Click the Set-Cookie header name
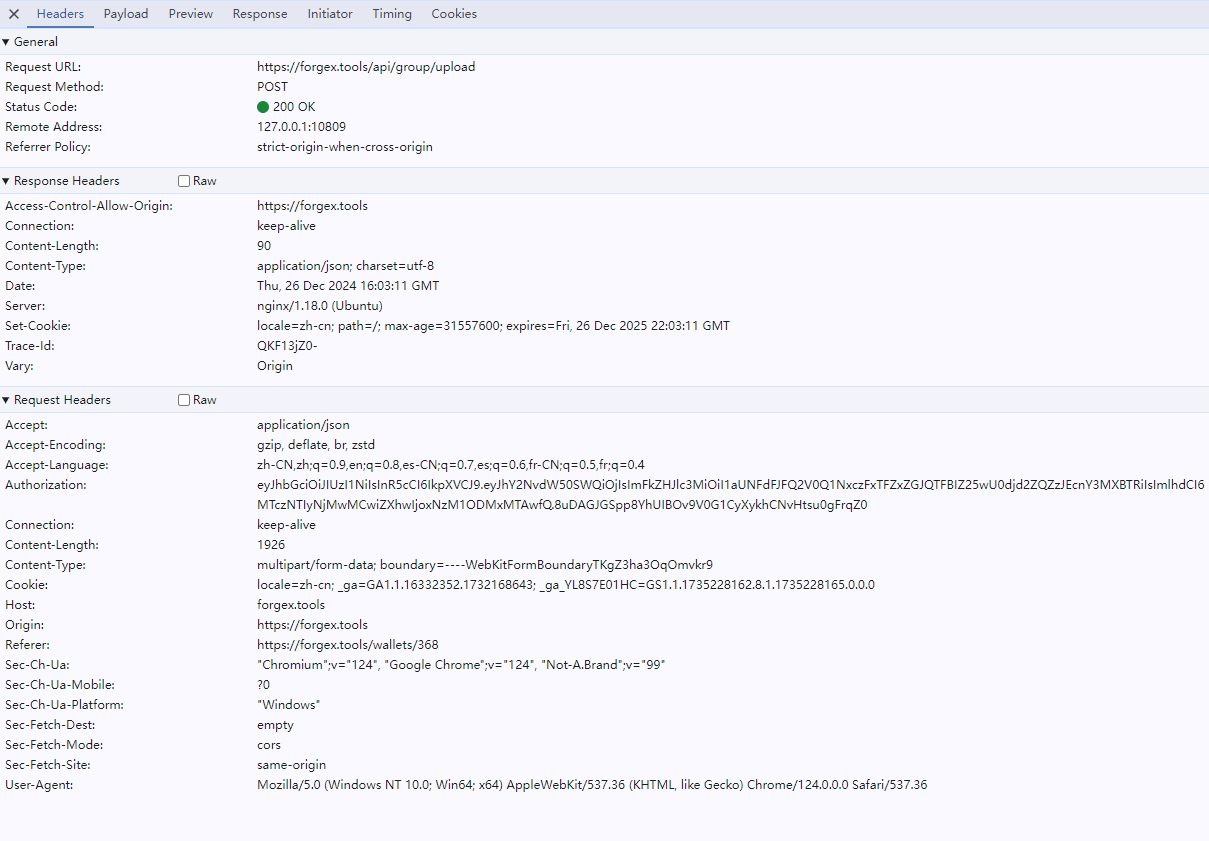 pyautogui.click(x=38, y=326)
